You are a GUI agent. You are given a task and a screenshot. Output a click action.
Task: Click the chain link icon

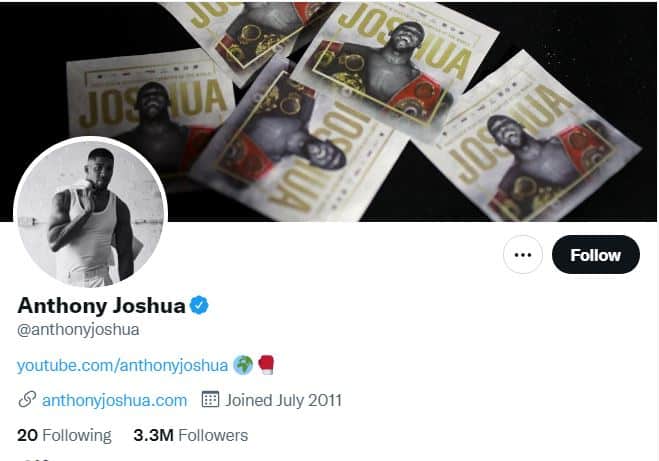pyautogui.click(x=27, y=400)
